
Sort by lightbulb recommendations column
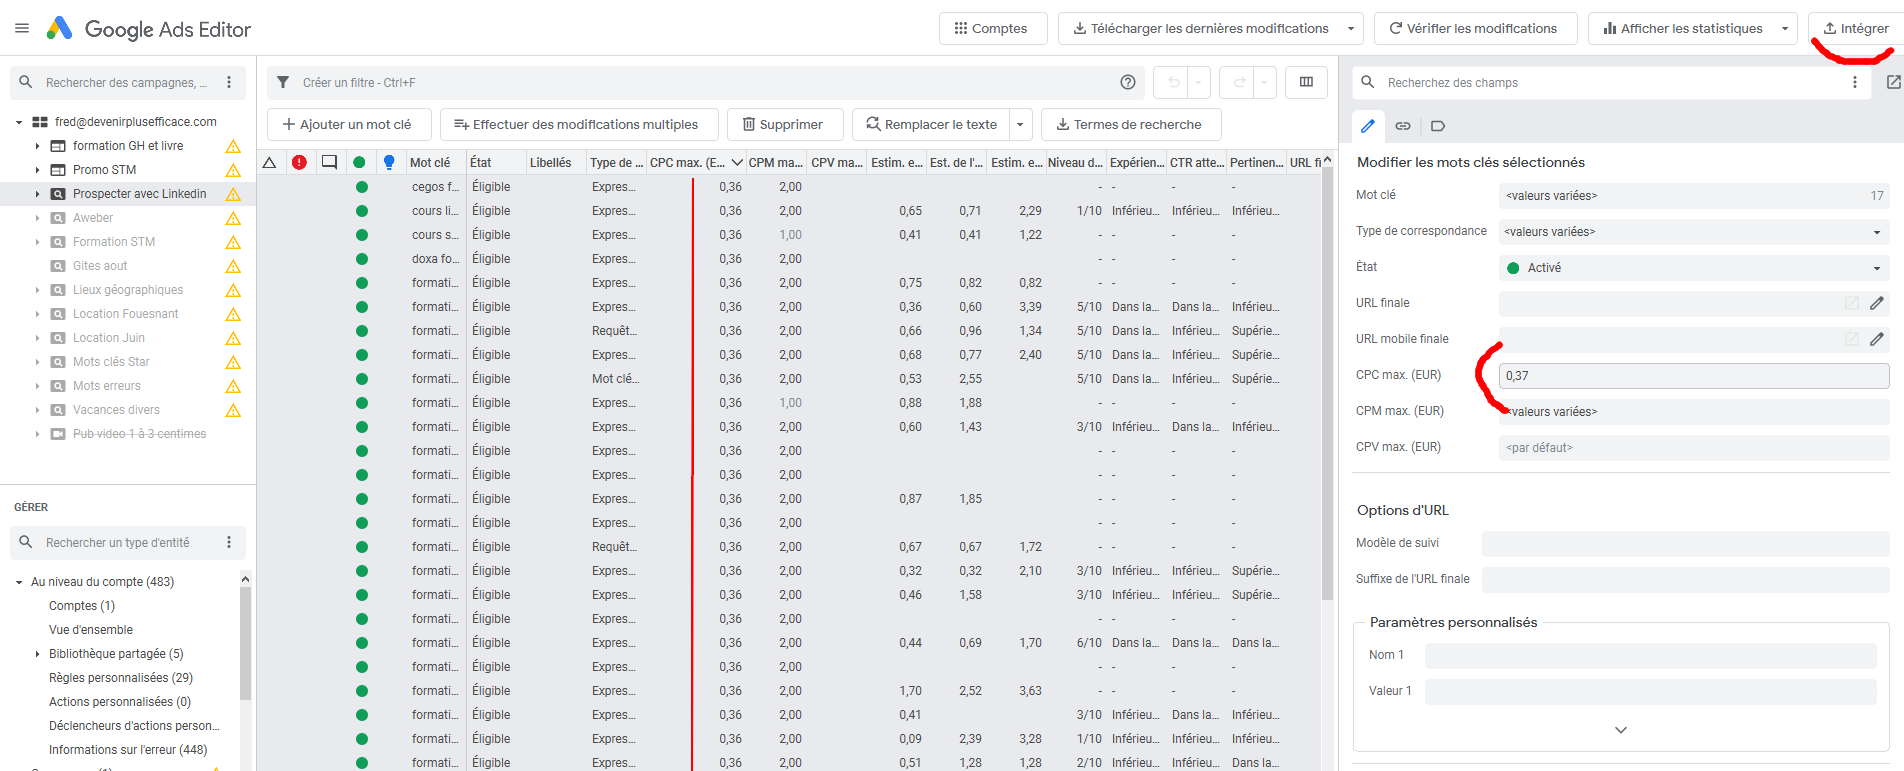[389, 162]
